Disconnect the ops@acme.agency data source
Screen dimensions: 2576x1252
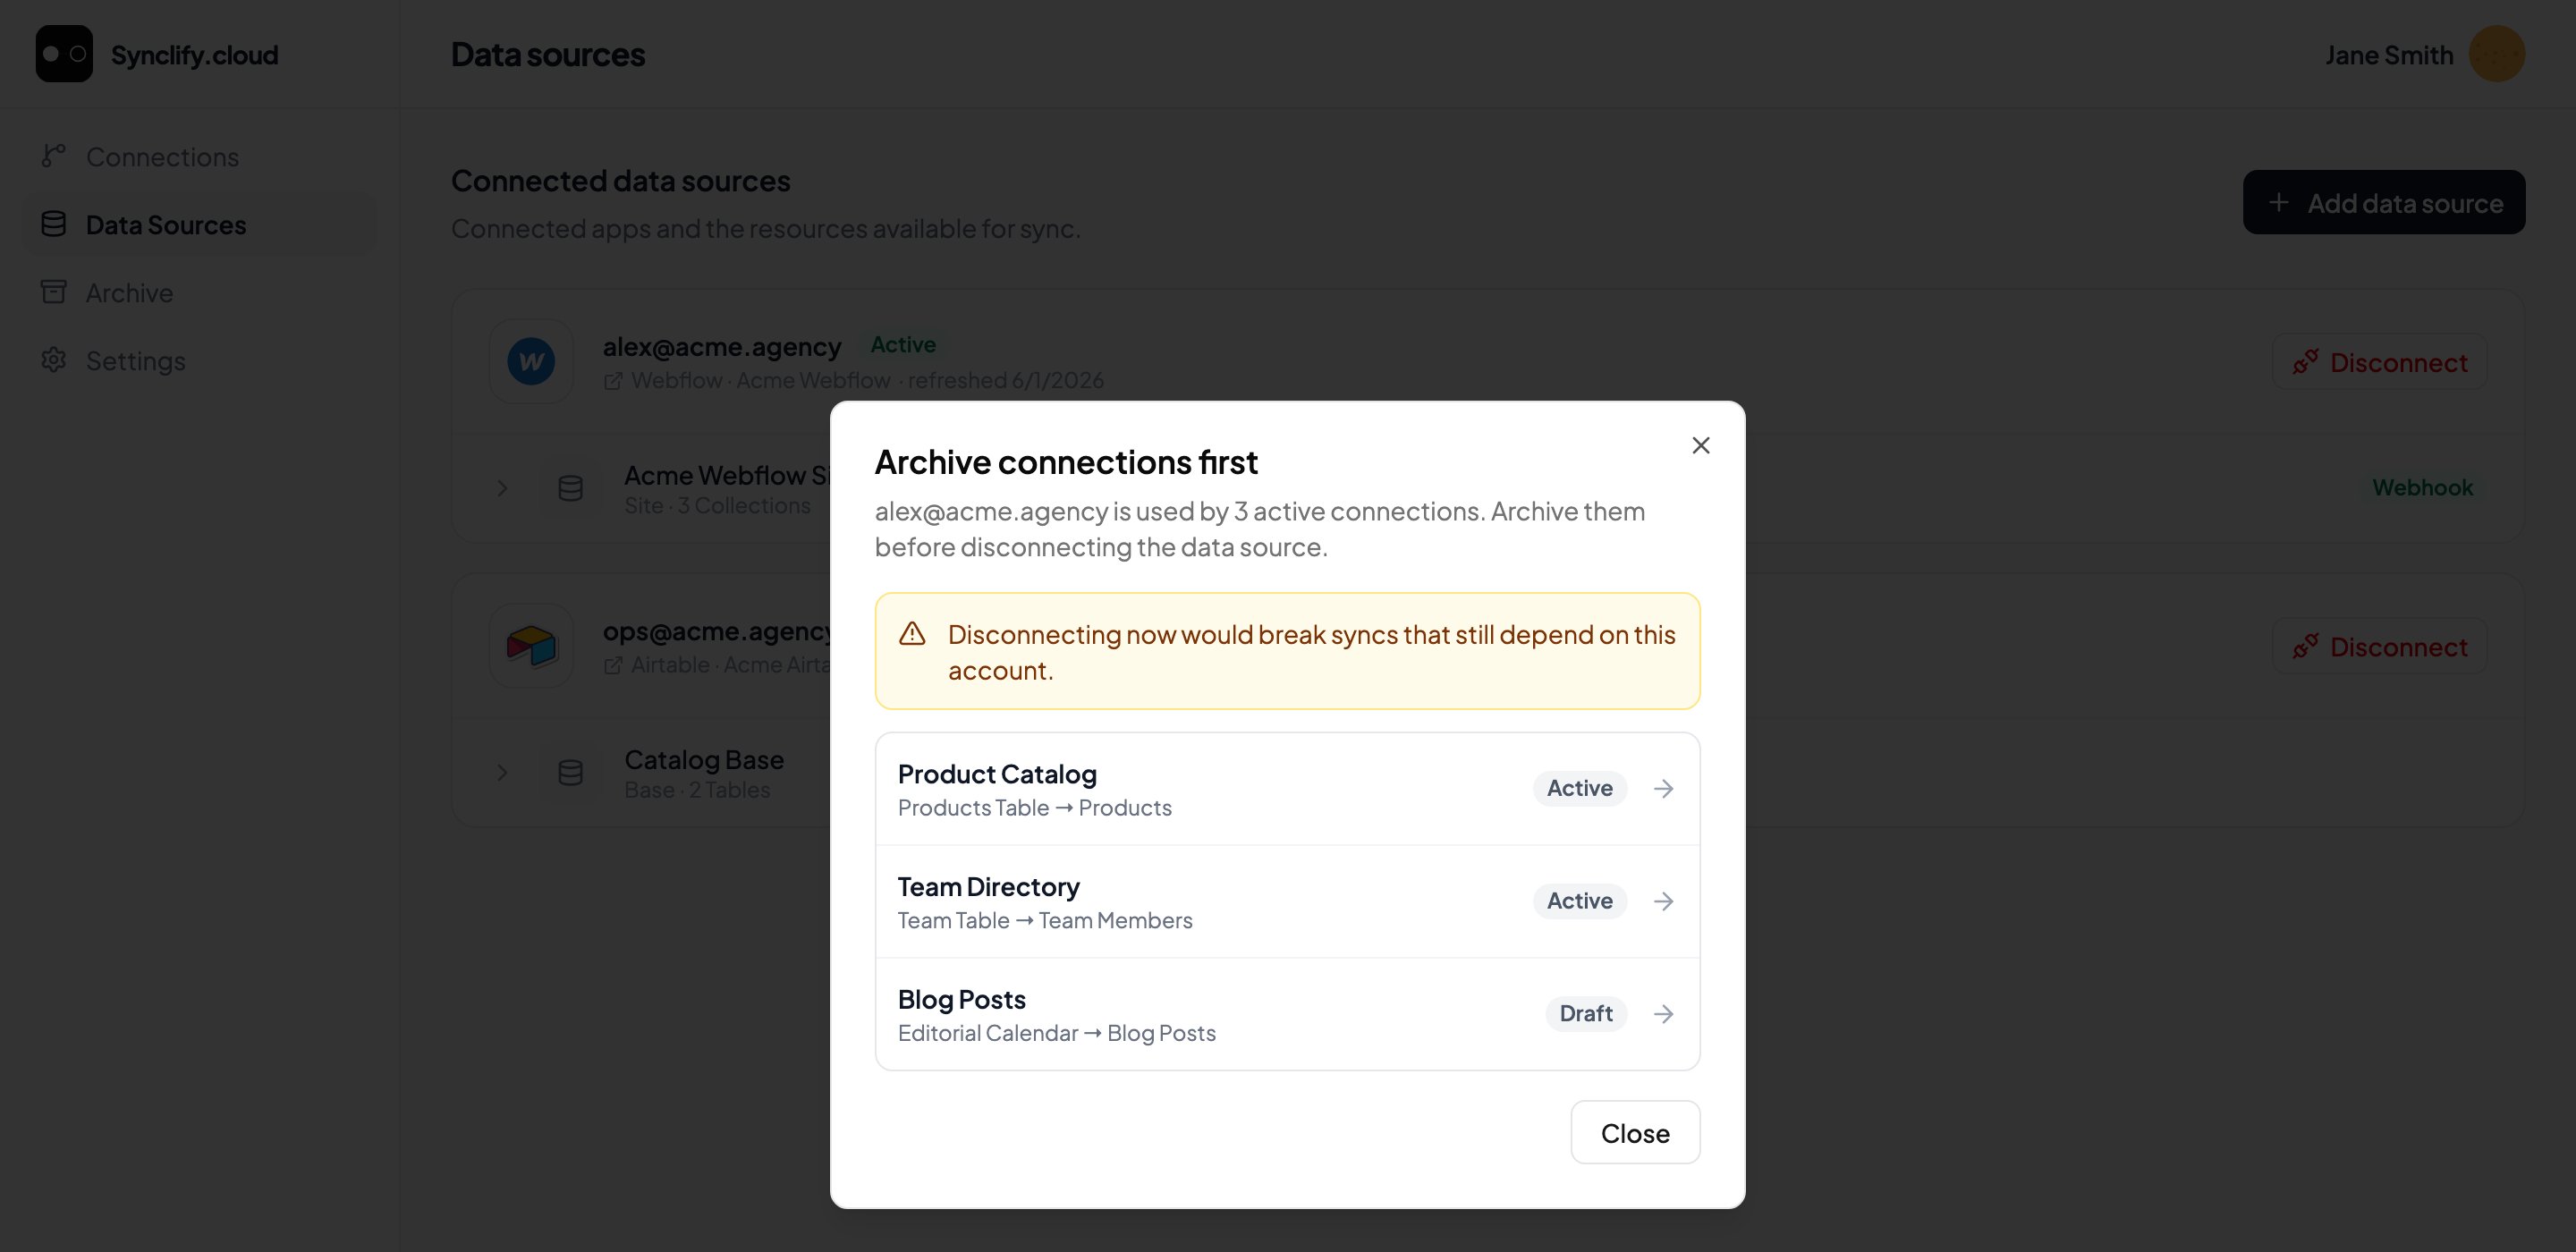click(x=2379, y=647)
